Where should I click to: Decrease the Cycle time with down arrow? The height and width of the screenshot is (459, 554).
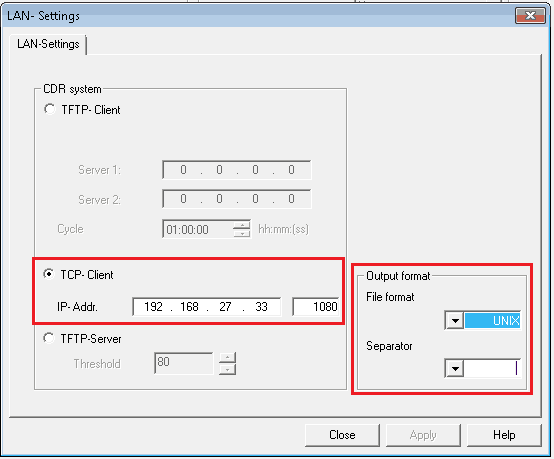242,234
